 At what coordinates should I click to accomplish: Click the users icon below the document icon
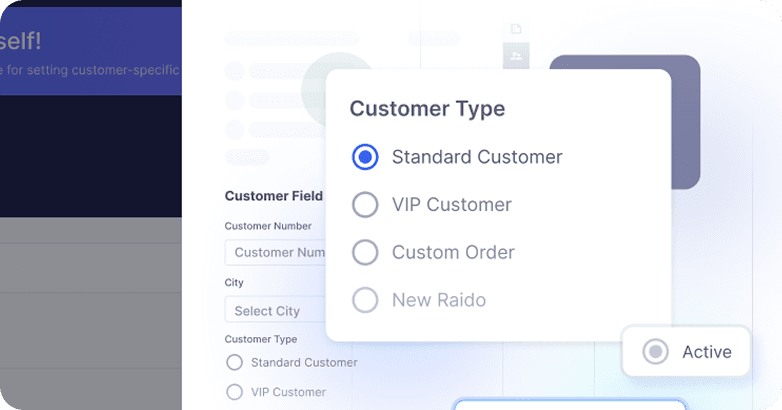coord(516,56)
